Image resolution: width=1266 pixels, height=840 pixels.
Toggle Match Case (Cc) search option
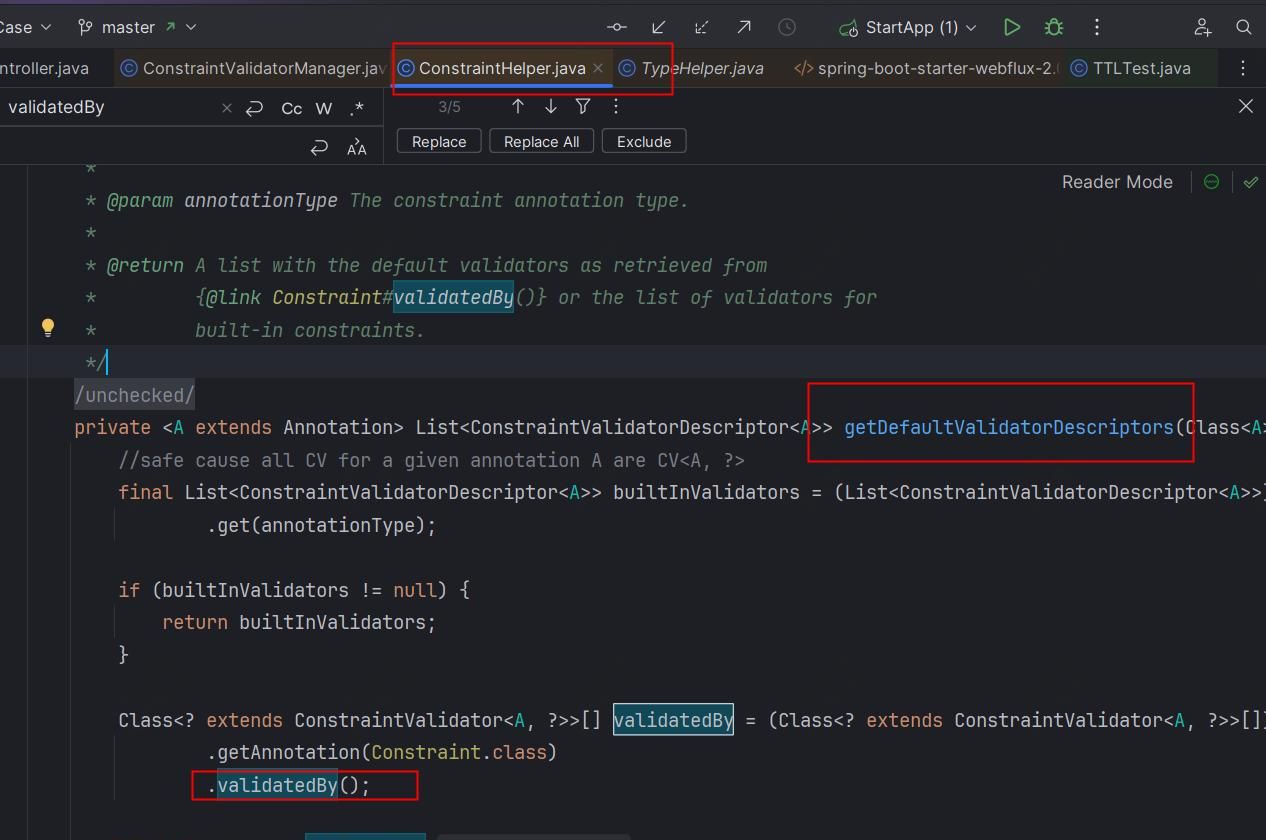tap(291, 108)
